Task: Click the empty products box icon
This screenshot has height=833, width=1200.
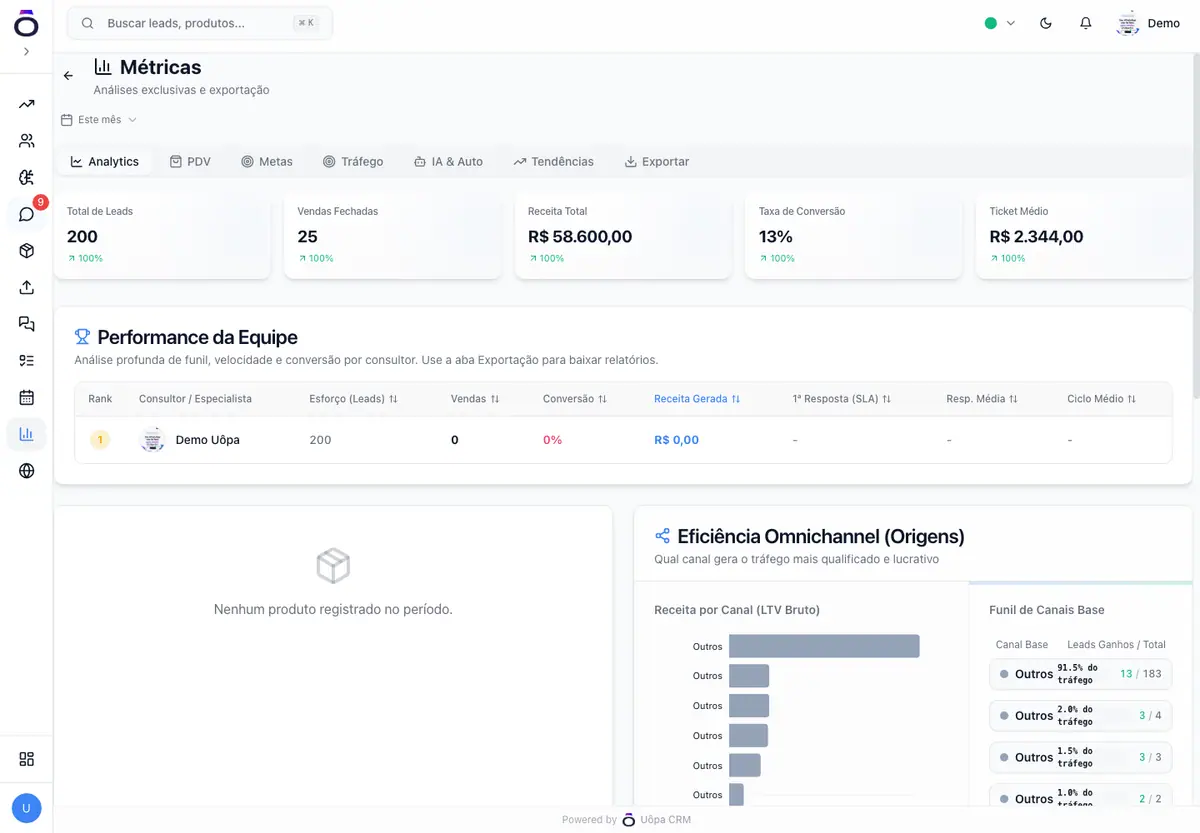Action: (333, 566)
